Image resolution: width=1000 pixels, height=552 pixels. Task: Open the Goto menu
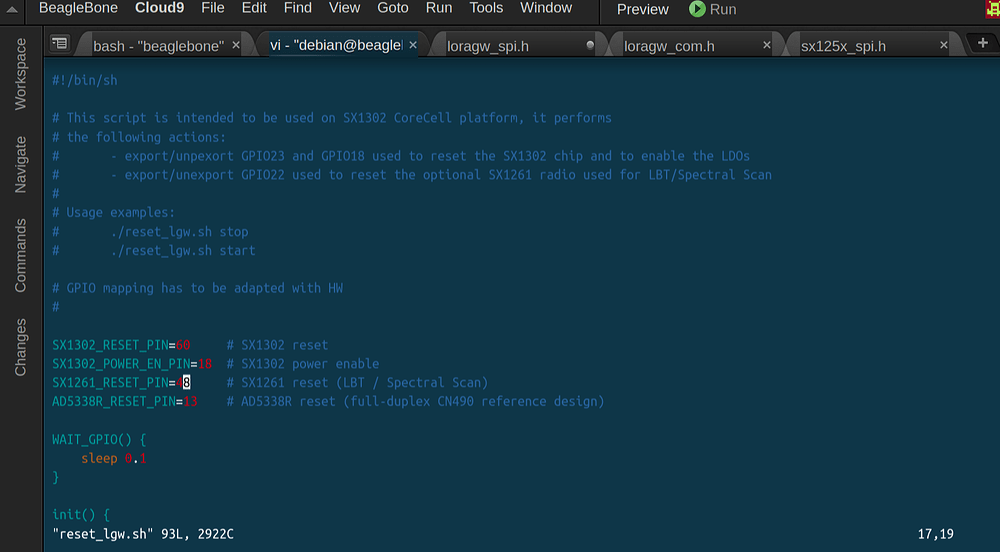[x=392, y=8]
